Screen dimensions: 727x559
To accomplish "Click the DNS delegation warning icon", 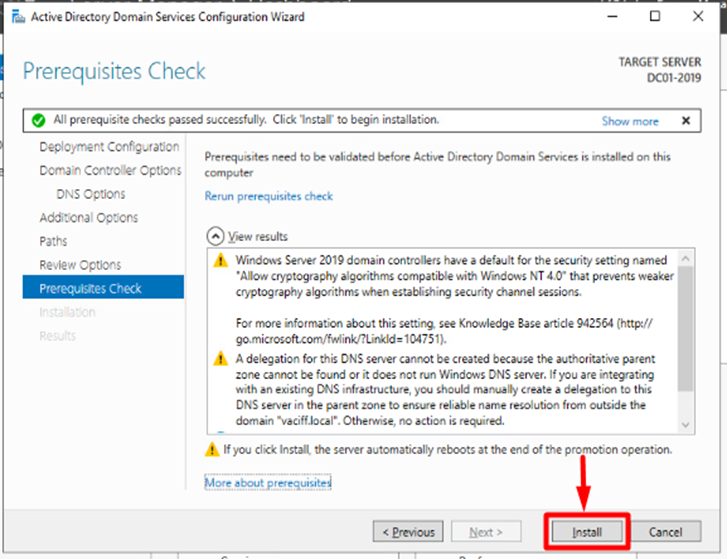I will (x=221, y=358).
